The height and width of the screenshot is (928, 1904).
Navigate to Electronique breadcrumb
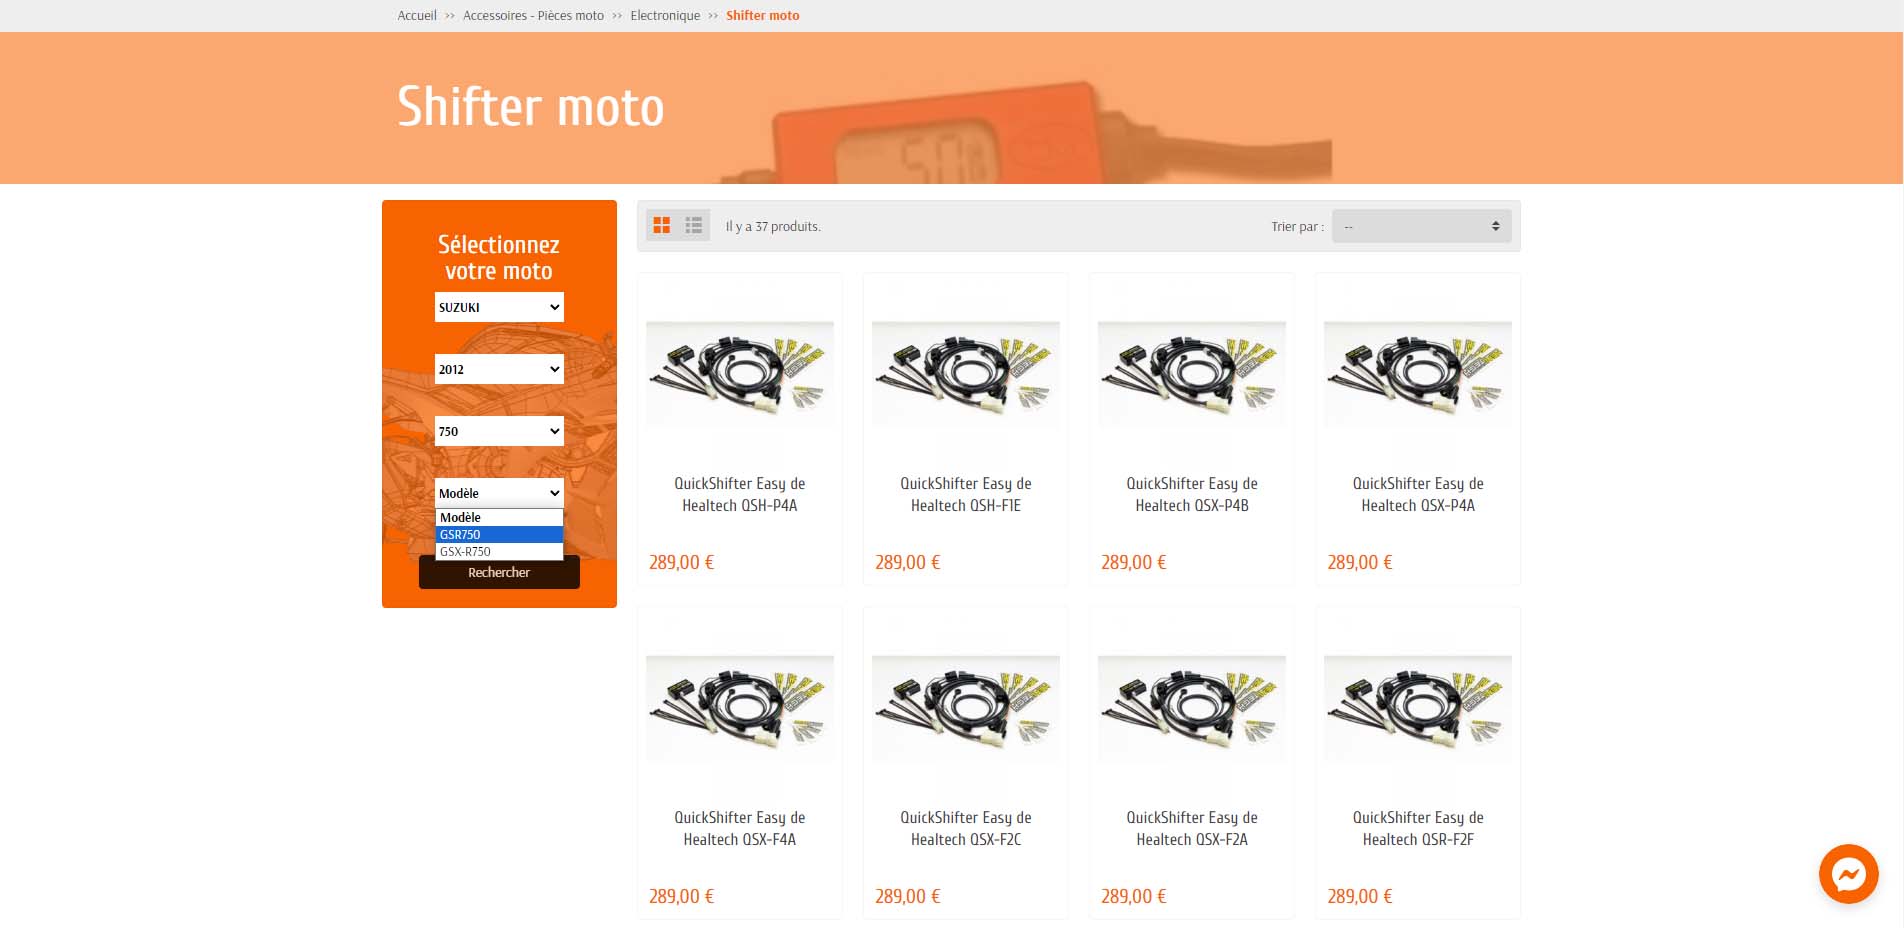[665, 15]
